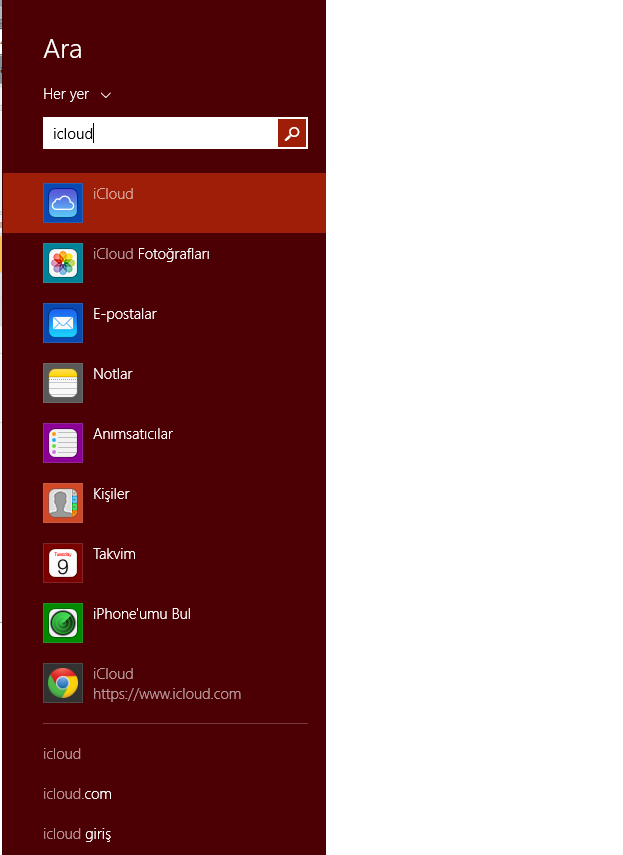Select the 'Takvim' result label
Screen dimensions: 623x855
coord(114,554)
